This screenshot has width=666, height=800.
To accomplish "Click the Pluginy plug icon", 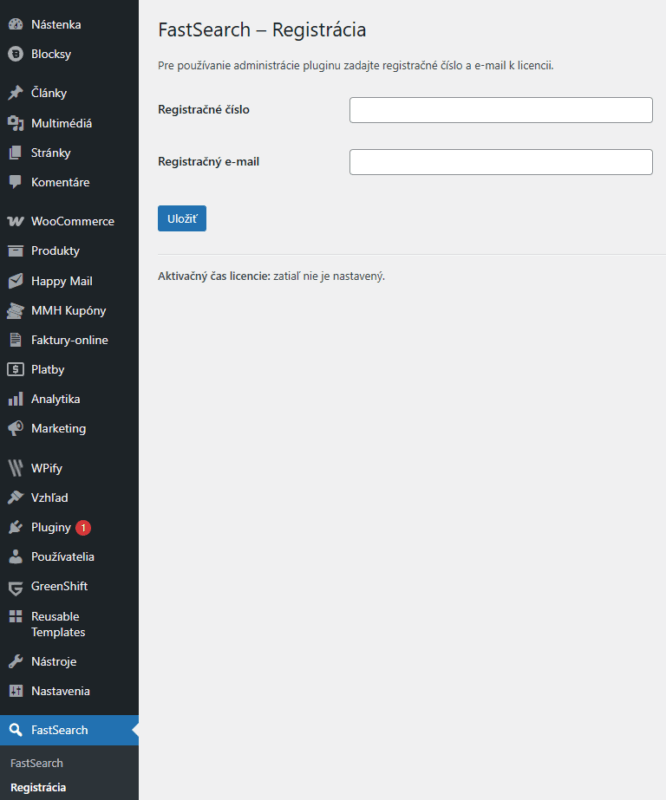I will pos(16,527).
